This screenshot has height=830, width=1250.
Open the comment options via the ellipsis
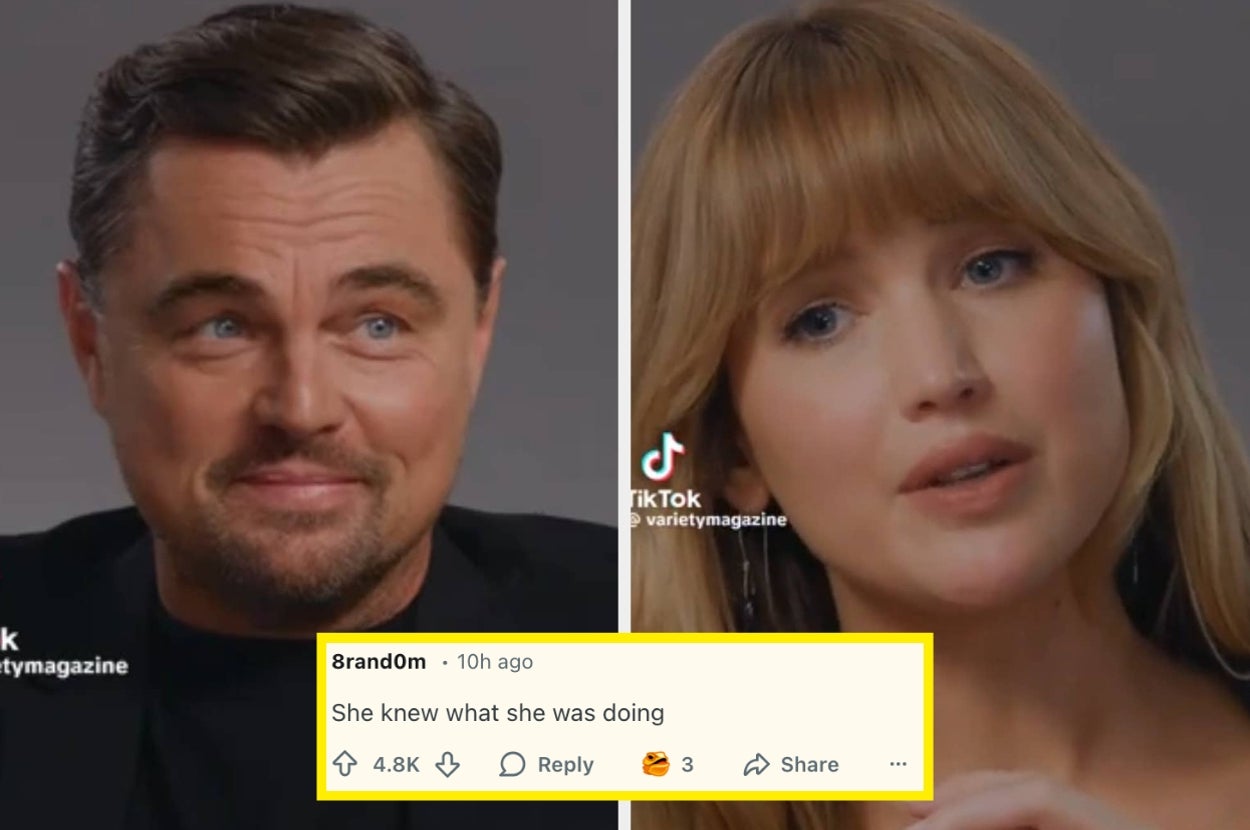[x=895, y=765]
